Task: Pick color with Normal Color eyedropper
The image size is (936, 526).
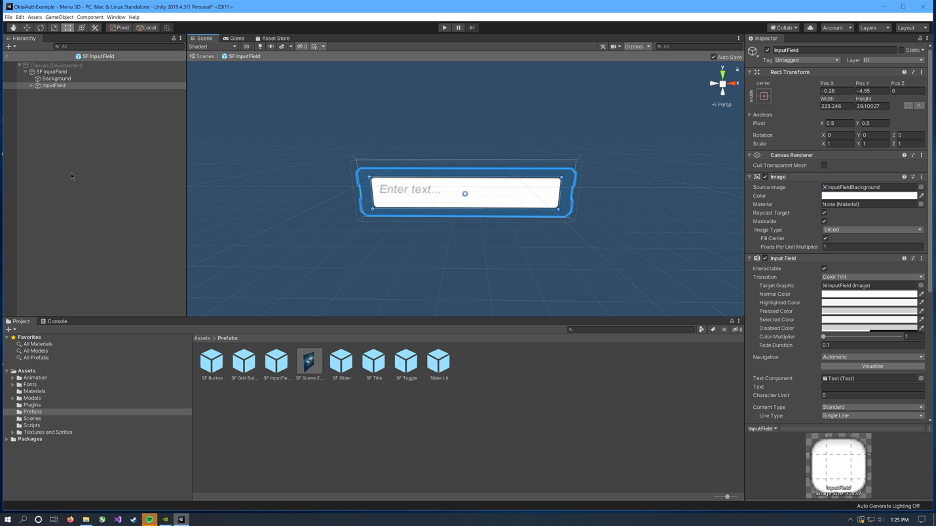Action: [921, 294]
